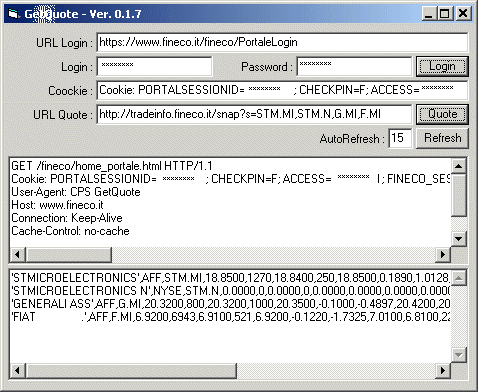This screenshot has width=478, height=392.
Task: Click the quotes pane's scroll-left arrow
Action: 18,370
